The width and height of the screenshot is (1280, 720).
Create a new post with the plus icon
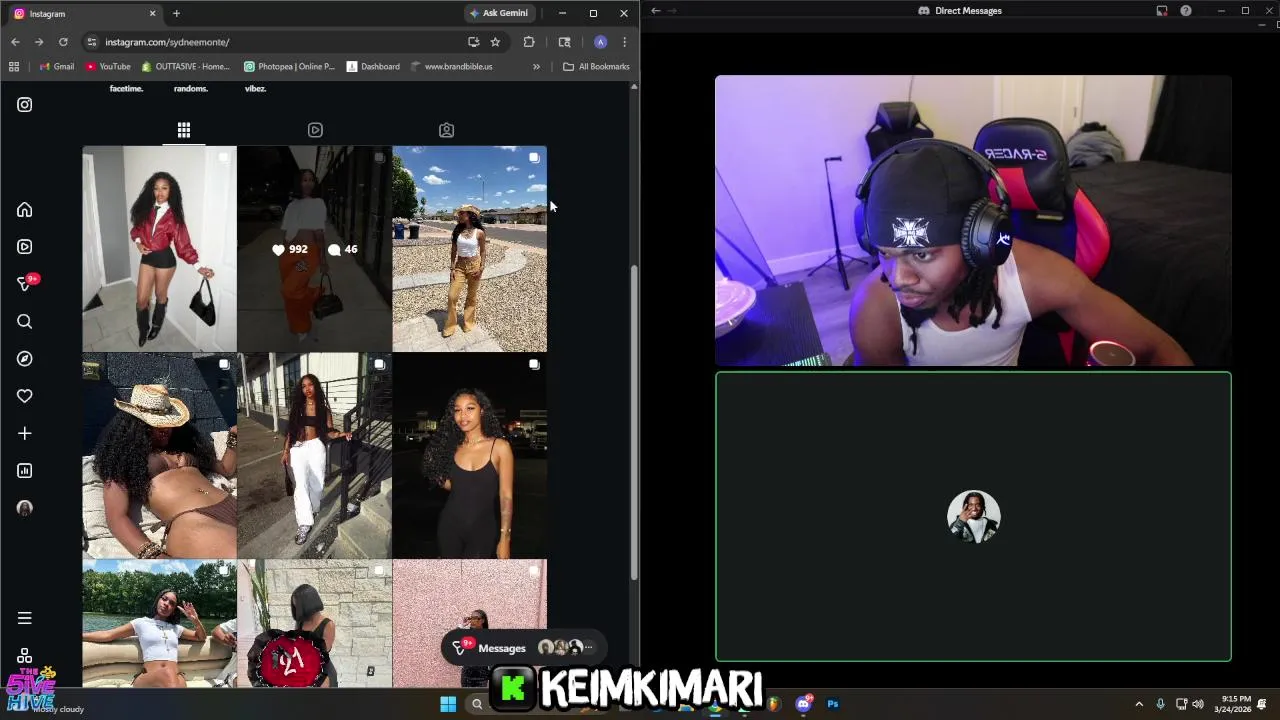(25, 433)
